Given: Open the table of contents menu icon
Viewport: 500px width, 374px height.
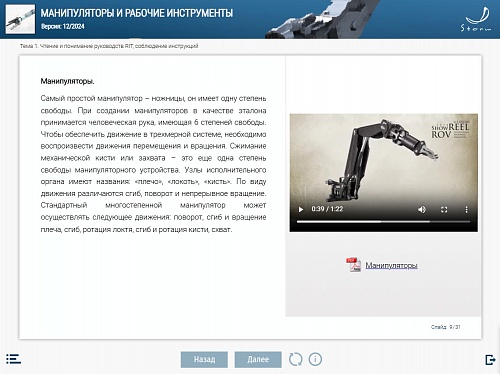Looking at the screenshot, I should (13, 359).
